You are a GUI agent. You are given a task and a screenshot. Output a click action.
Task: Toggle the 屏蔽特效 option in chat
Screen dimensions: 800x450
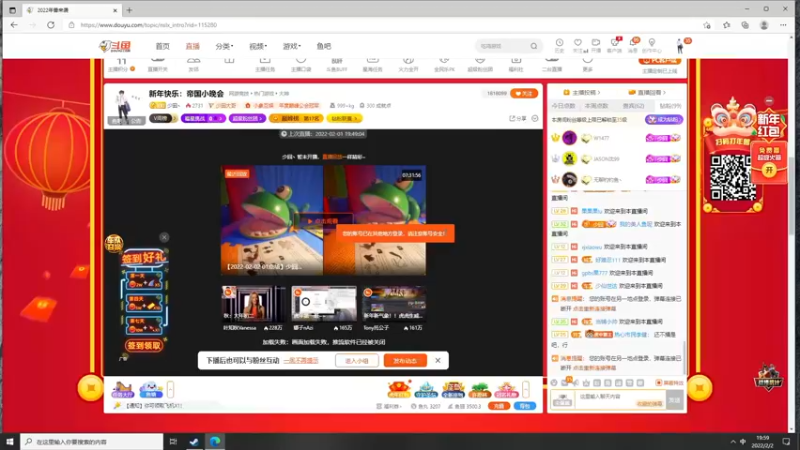click(x=669, y=383)
